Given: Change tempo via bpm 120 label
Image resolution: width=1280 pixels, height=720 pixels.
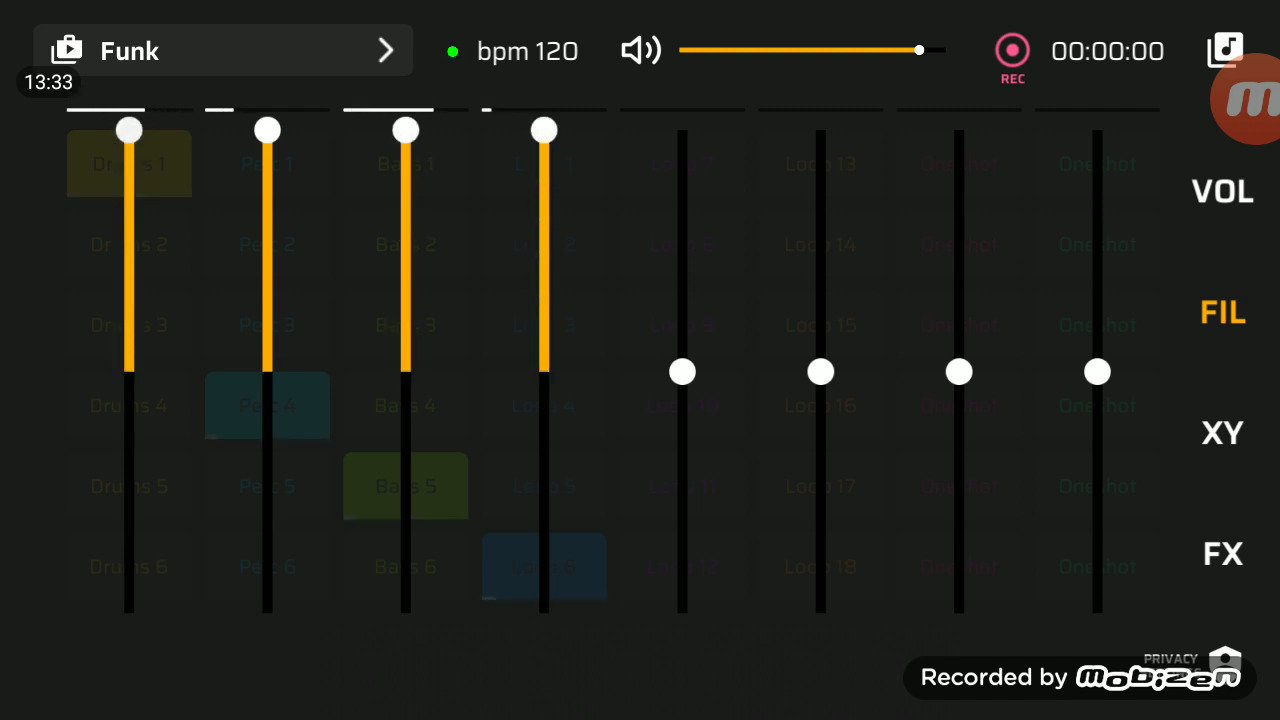Looking at the screenshot, I should 527,51.
